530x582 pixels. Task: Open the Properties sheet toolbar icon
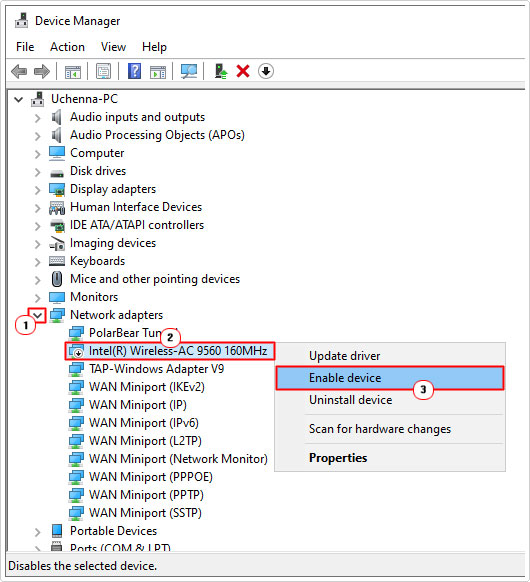click(104, 71)
